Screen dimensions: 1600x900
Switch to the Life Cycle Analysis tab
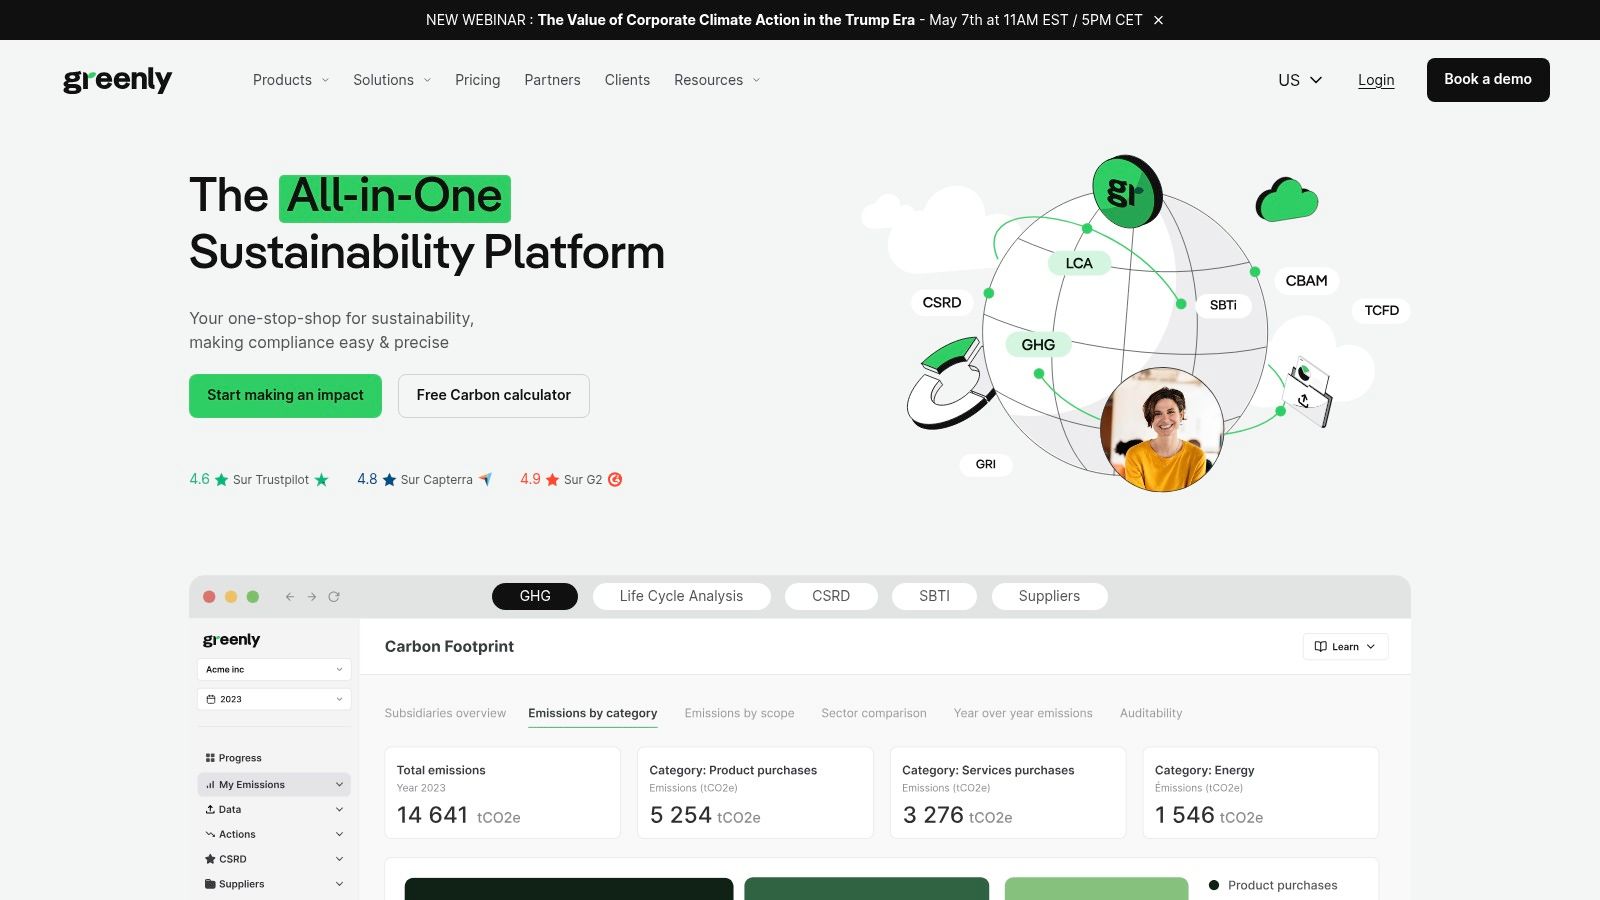[x=681, y=596]
